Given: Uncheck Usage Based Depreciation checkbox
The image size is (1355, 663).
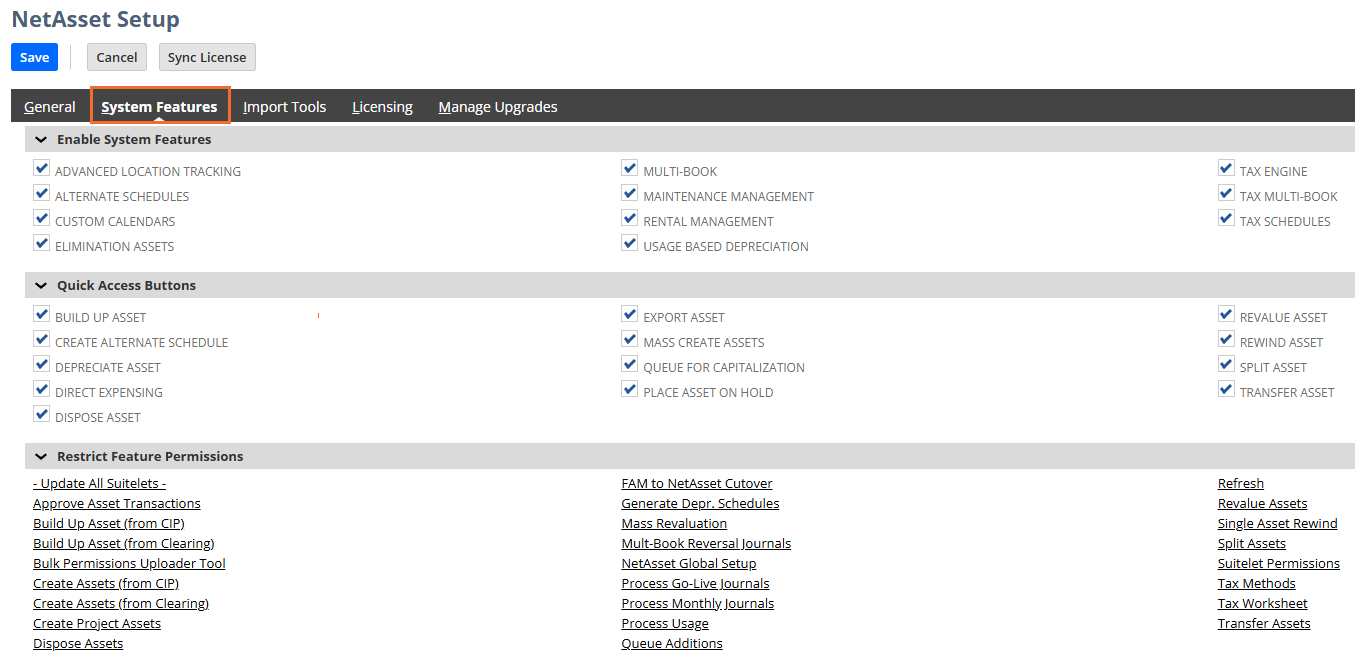Looking at the screenshot, I should [629, 244].
